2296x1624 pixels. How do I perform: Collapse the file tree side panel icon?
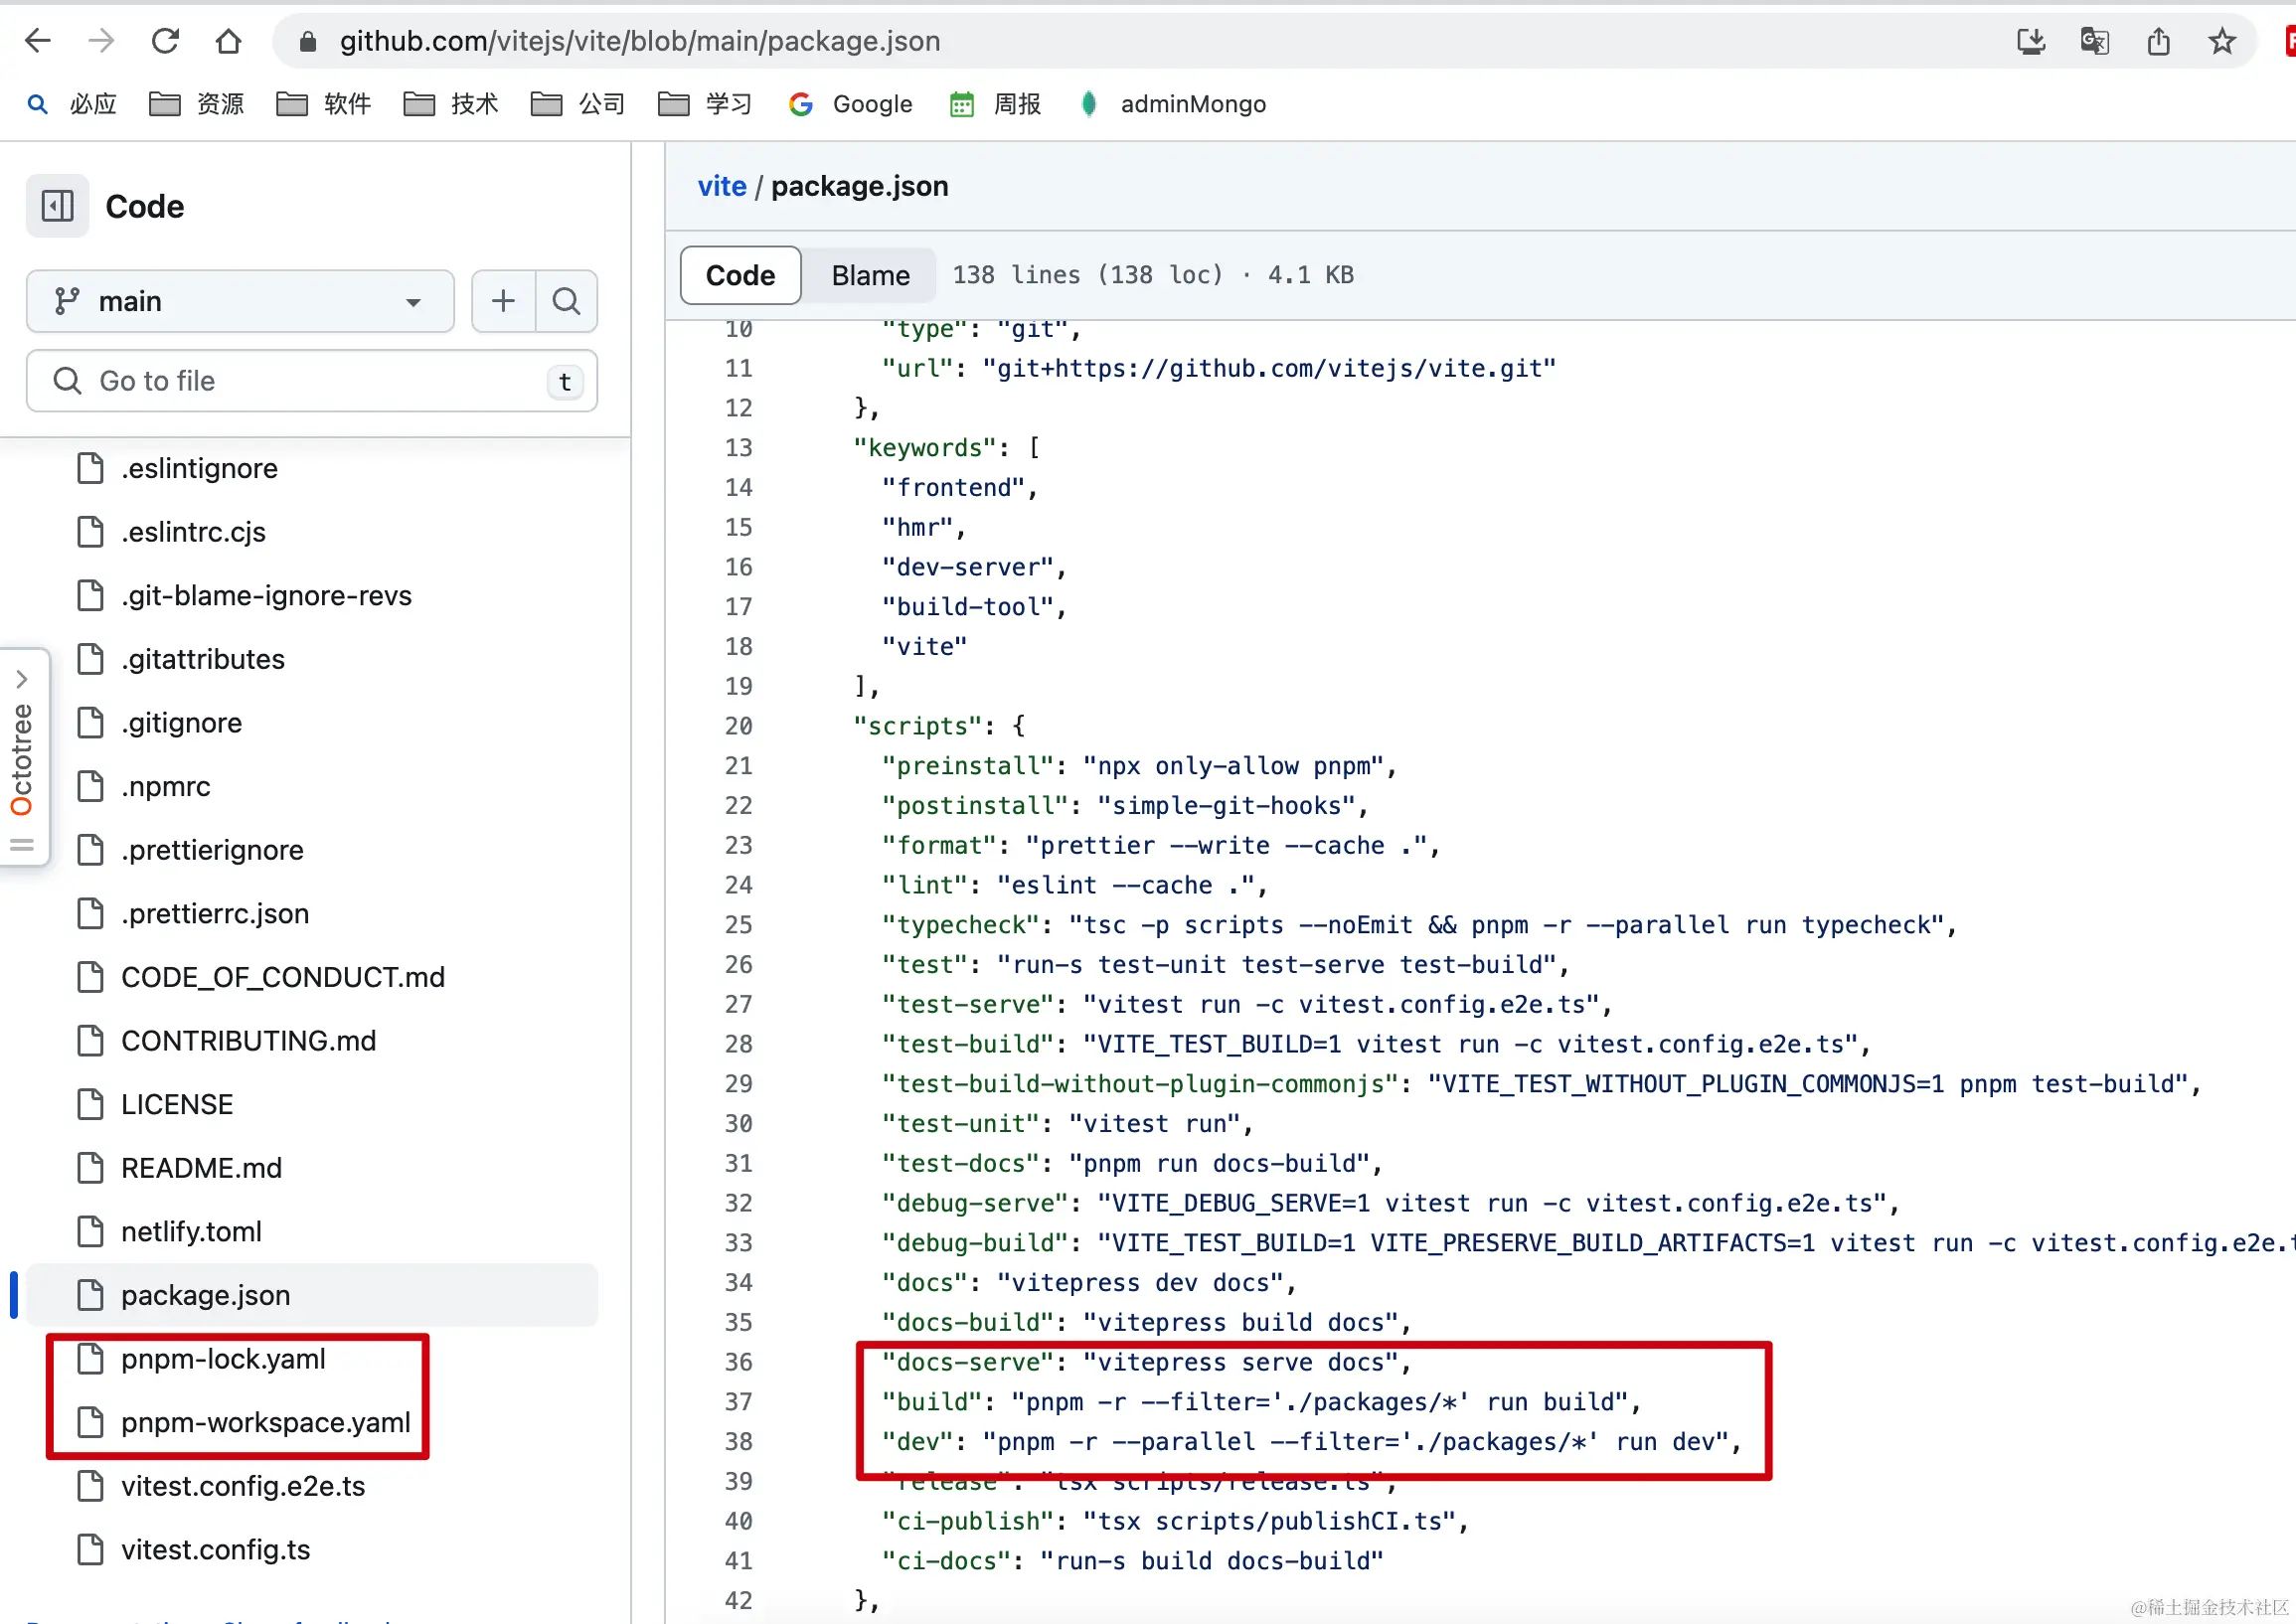point(57,206)
